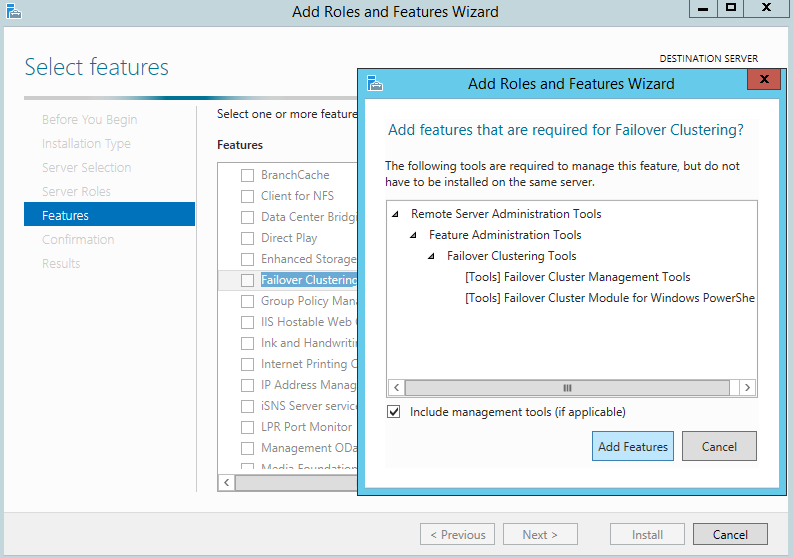The image size is (793, 558).
Task: Go to the Server Roles step
Action: pyautogui.click(x=76, y=192)
